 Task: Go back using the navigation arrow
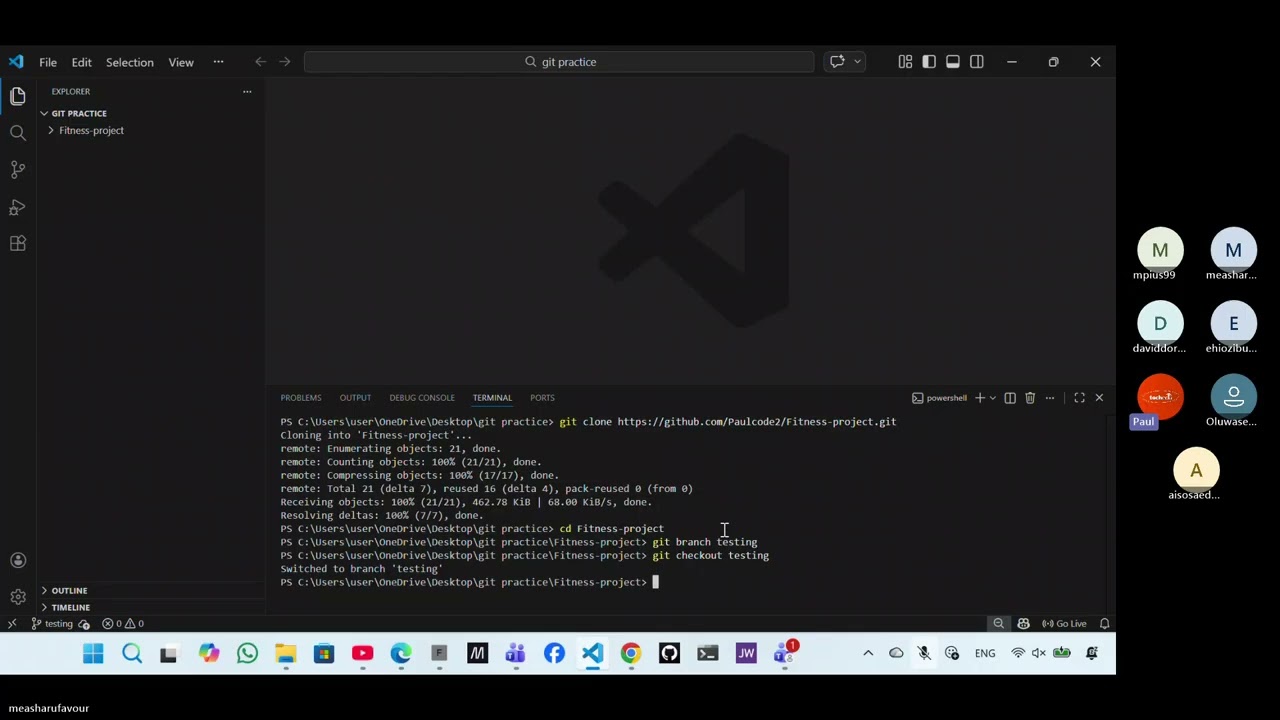pos(261,62)
